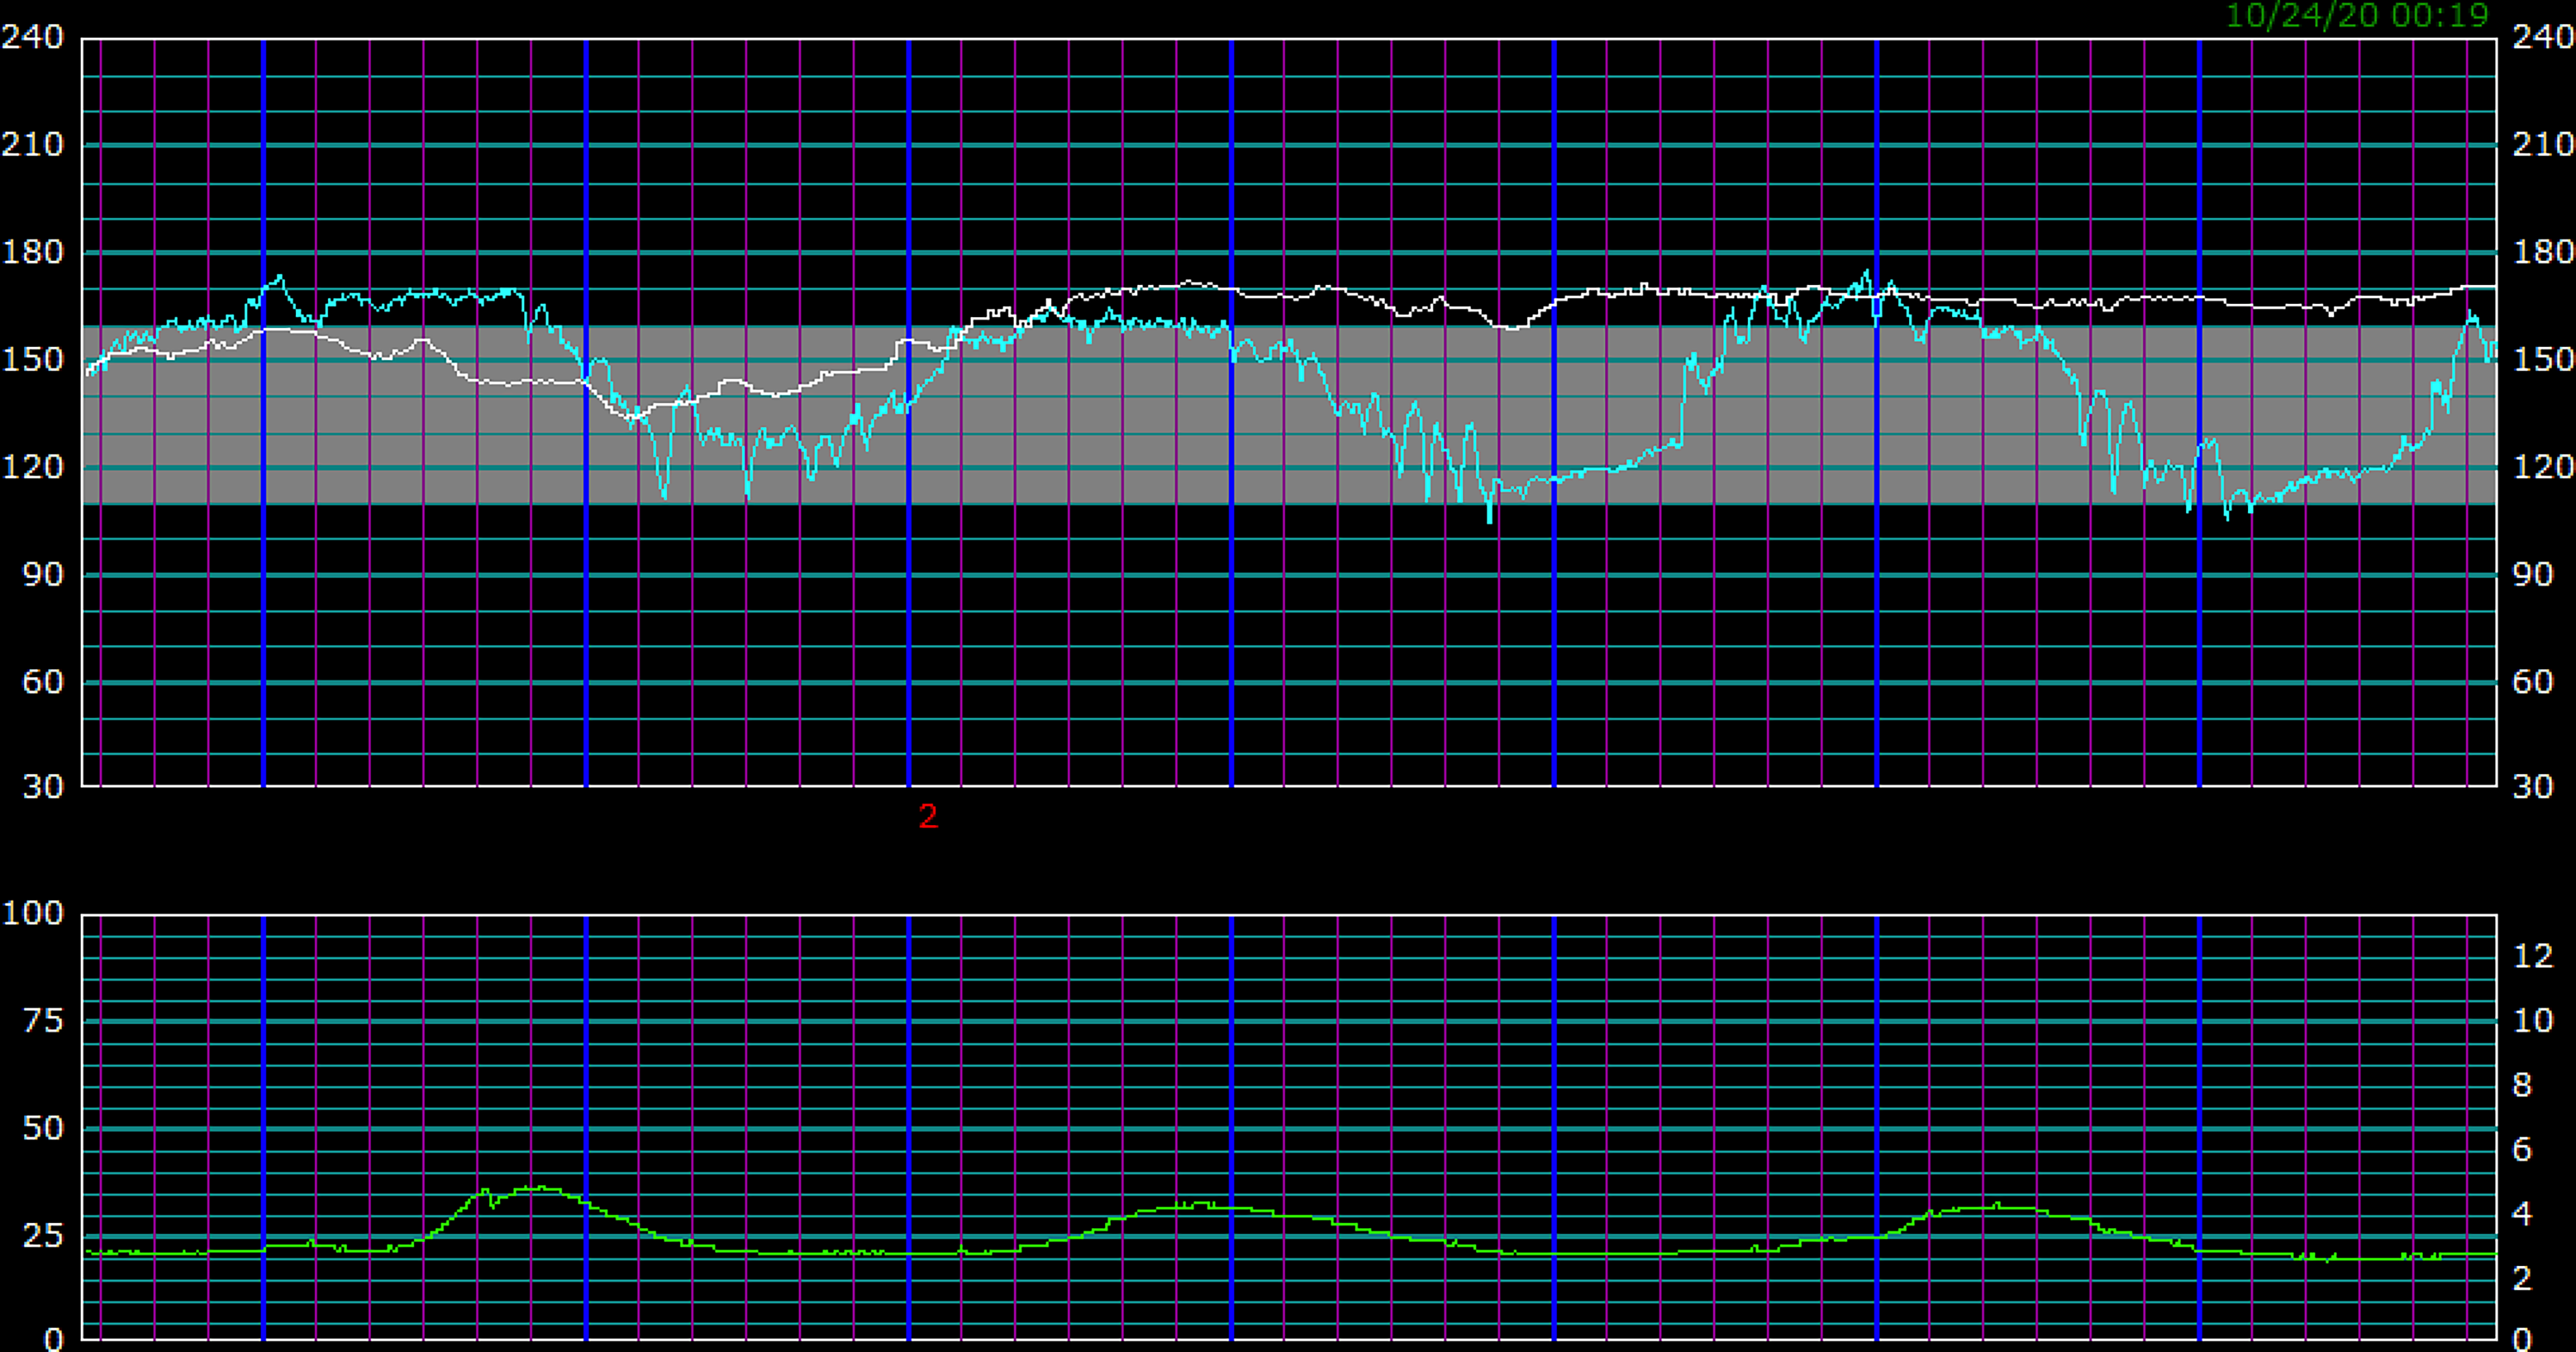Click the 4 label on contraction chart right axis
The image size is (2576, 1352).
2522,1214
